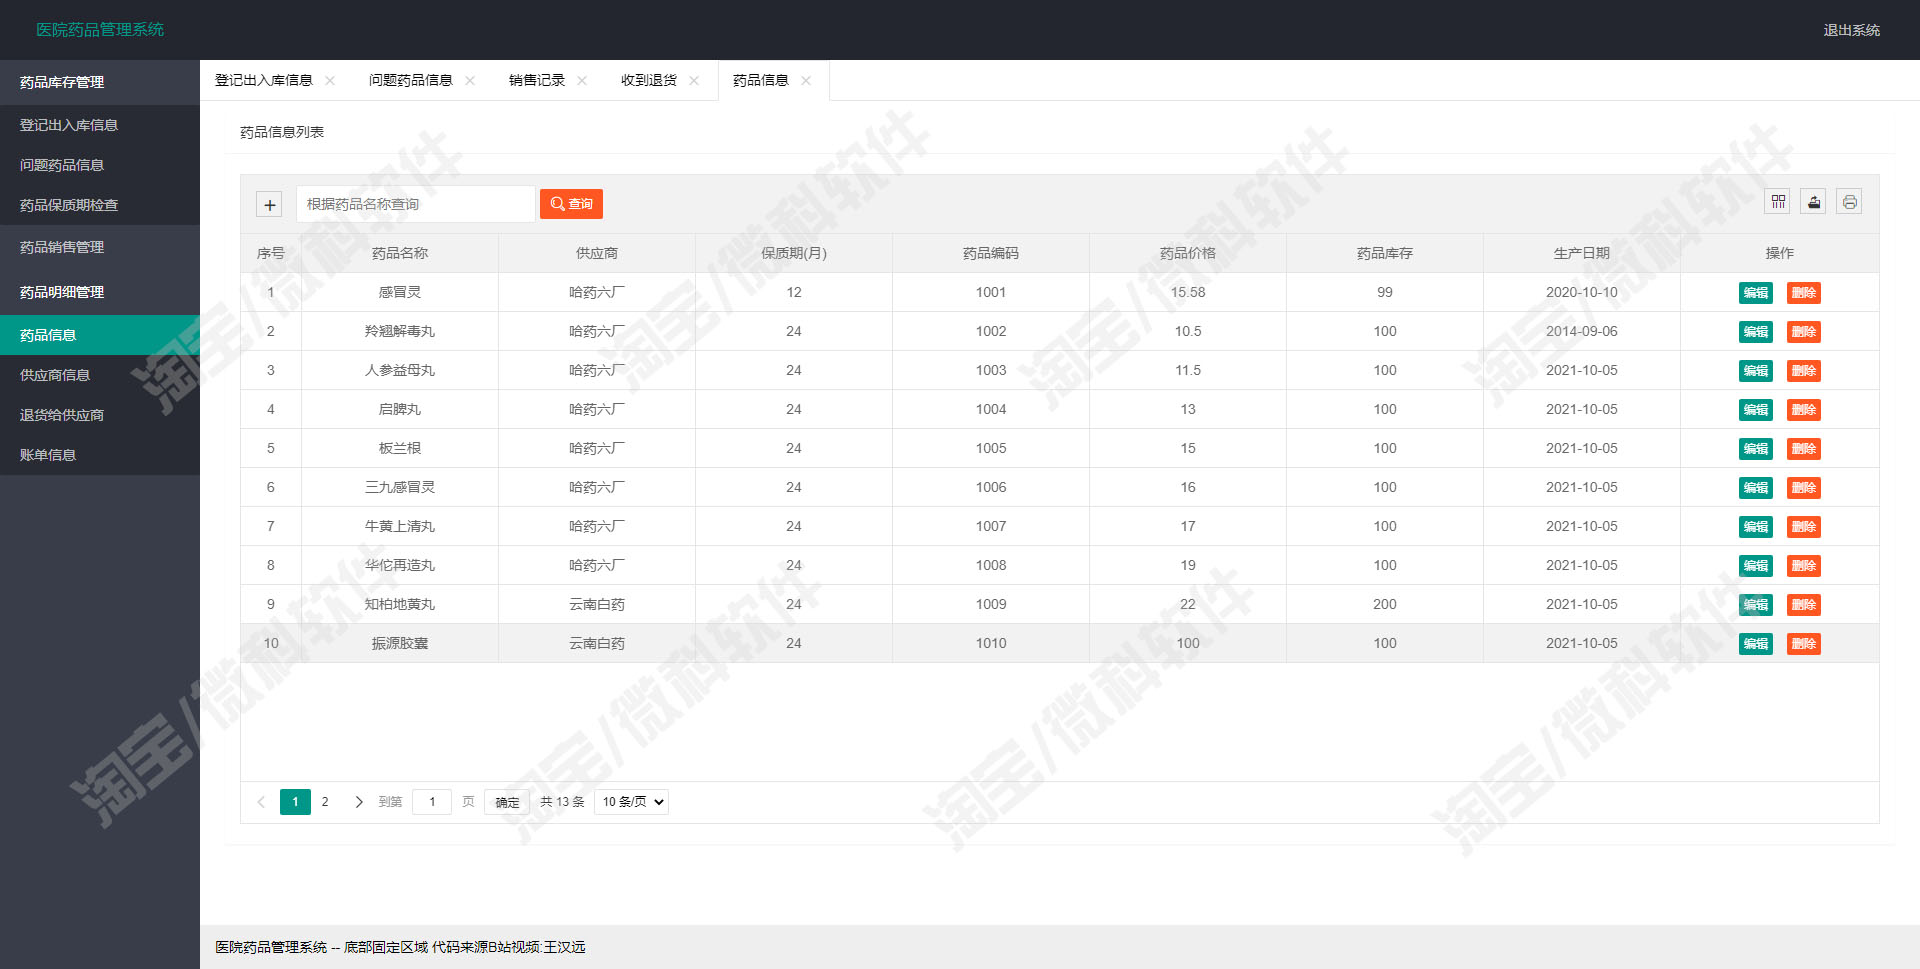Open 退货给供应商 in the sidebar
The height and width of the screenshot is (969, 1920).
100,415
